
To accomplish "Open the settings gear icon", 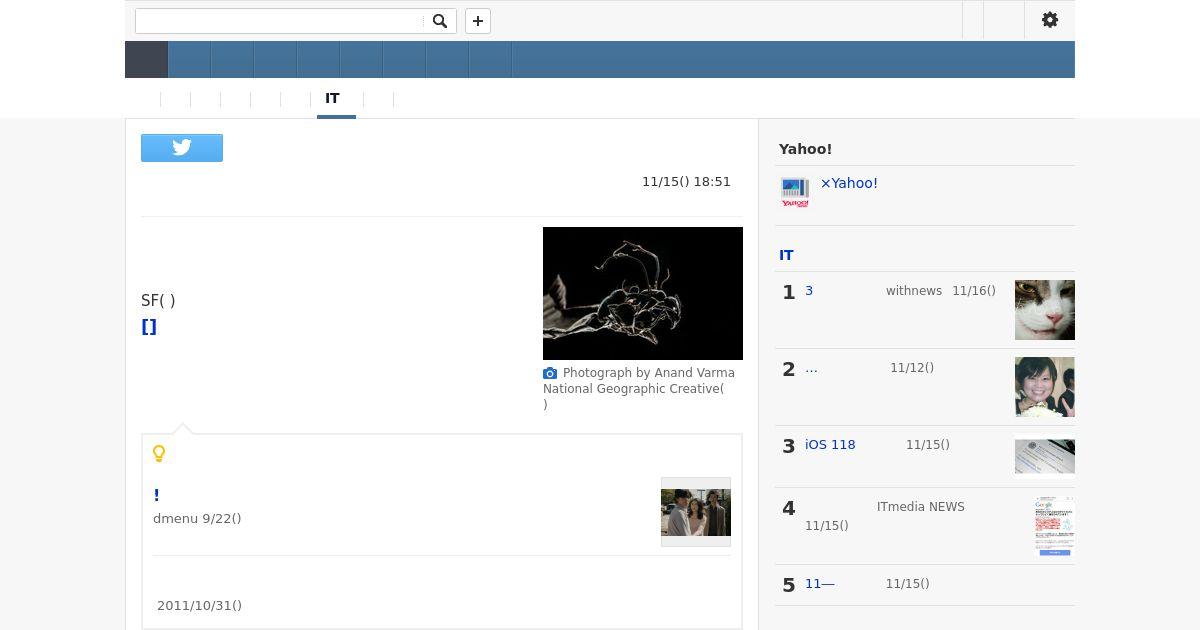I will (x=1050, y=20).
